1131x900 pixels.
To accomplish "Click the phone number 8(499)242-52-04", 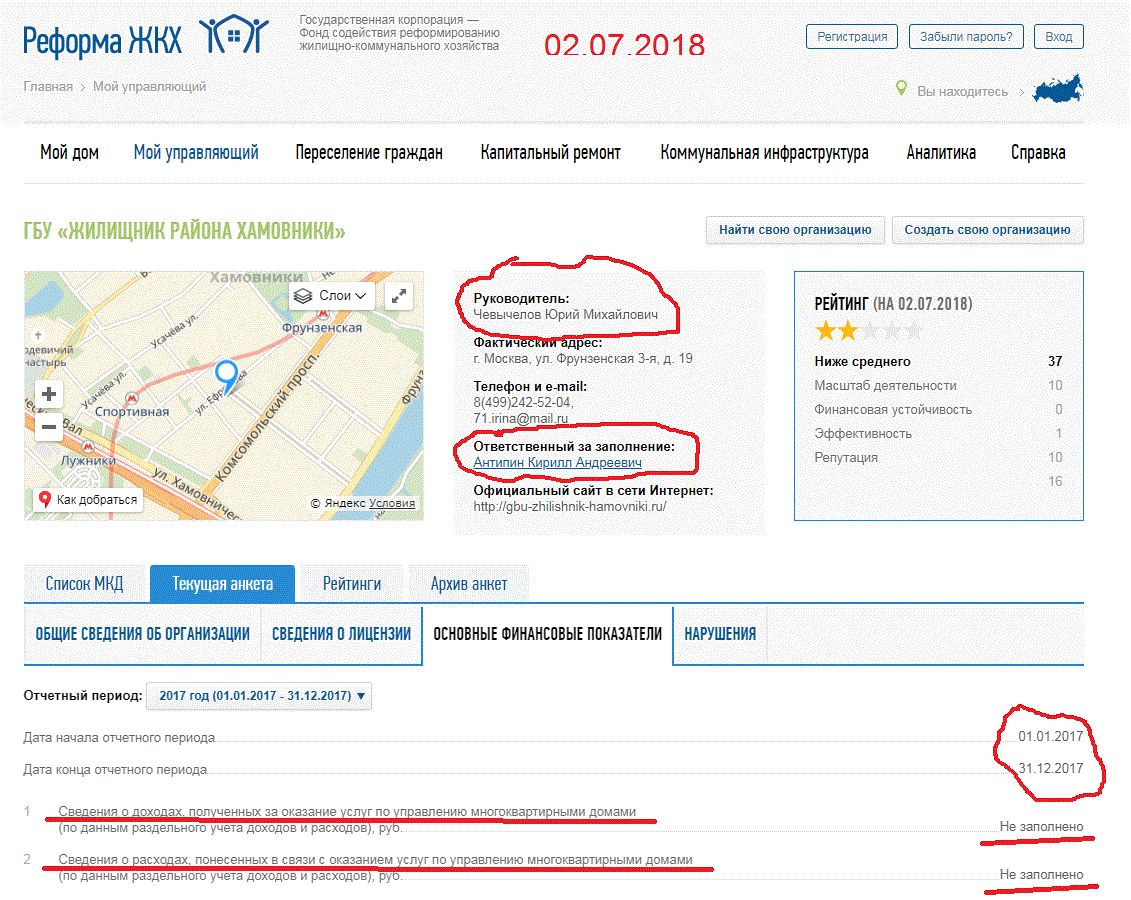I will pyautogui.click(x=523, y=402).
